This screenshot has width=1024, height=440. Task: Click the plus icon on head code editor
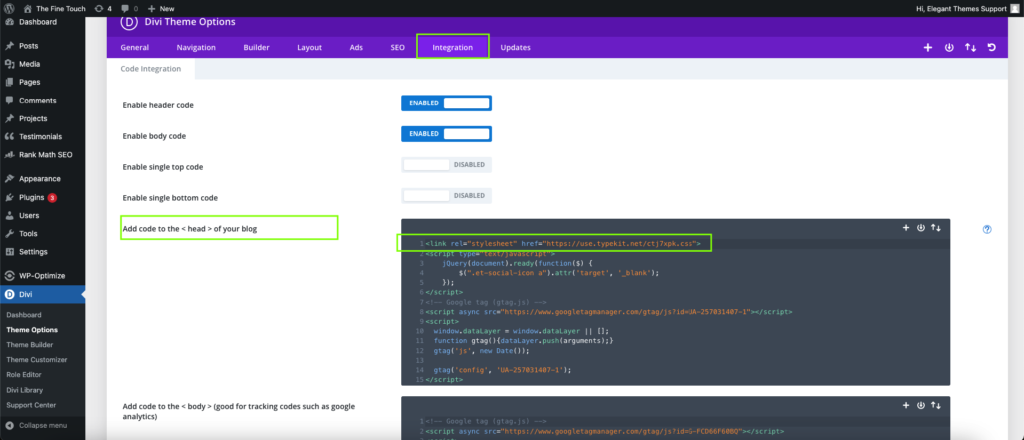tap(906, 228)
